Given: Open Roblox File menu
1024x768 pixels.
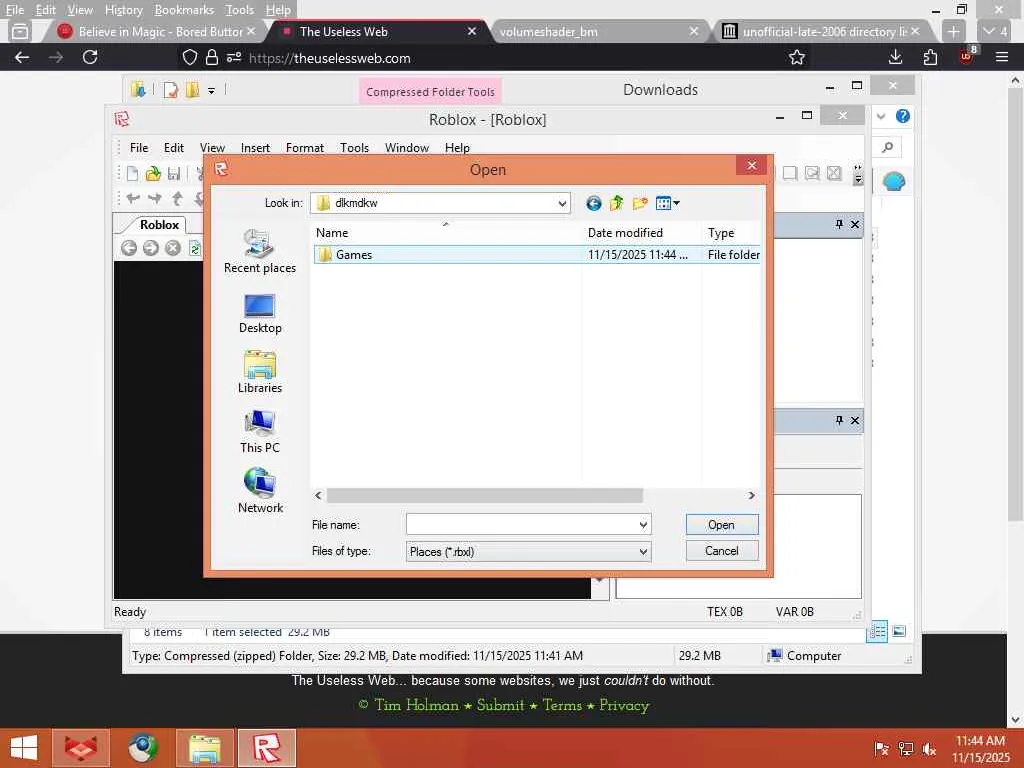Looking at the screenshot, I should pos(139,148).
